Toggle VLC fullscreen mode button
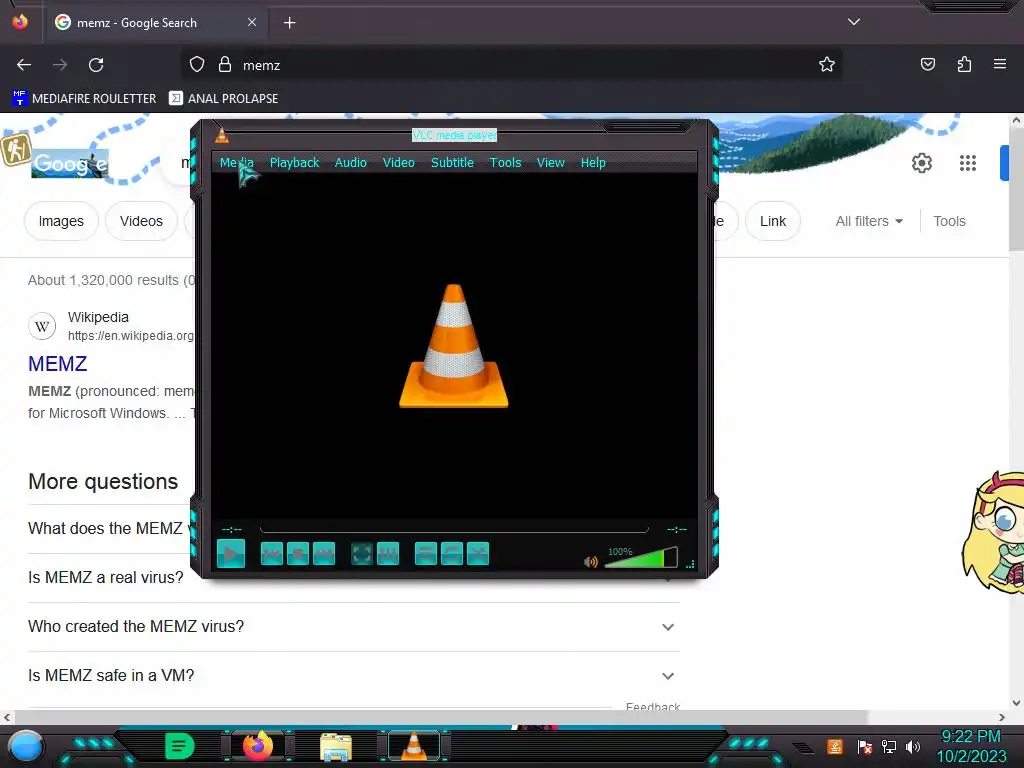Screen dimensions: 1024x768 [x=362, y=554]
